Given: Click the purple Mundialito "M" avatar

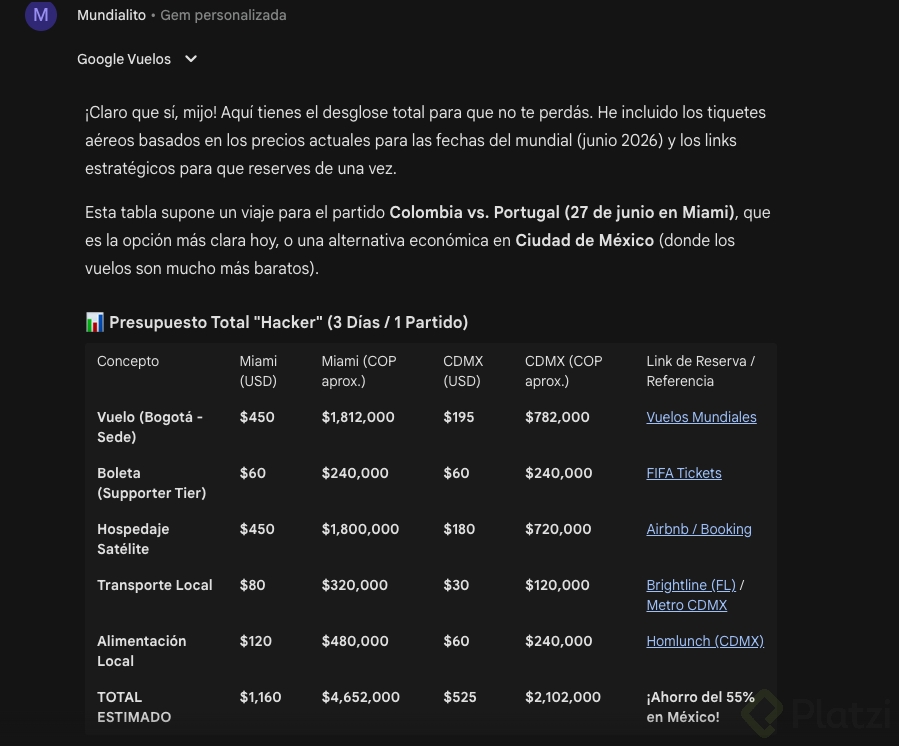Looking at the screenshot, I should 41,15.
